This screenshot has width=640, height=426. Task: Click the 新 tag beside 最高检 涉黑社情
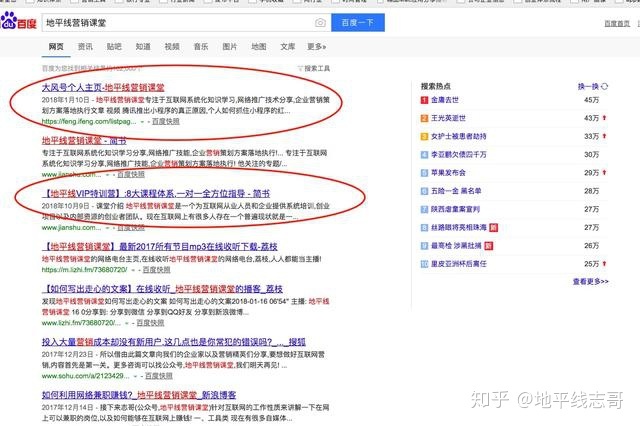(x=489, y=246)
